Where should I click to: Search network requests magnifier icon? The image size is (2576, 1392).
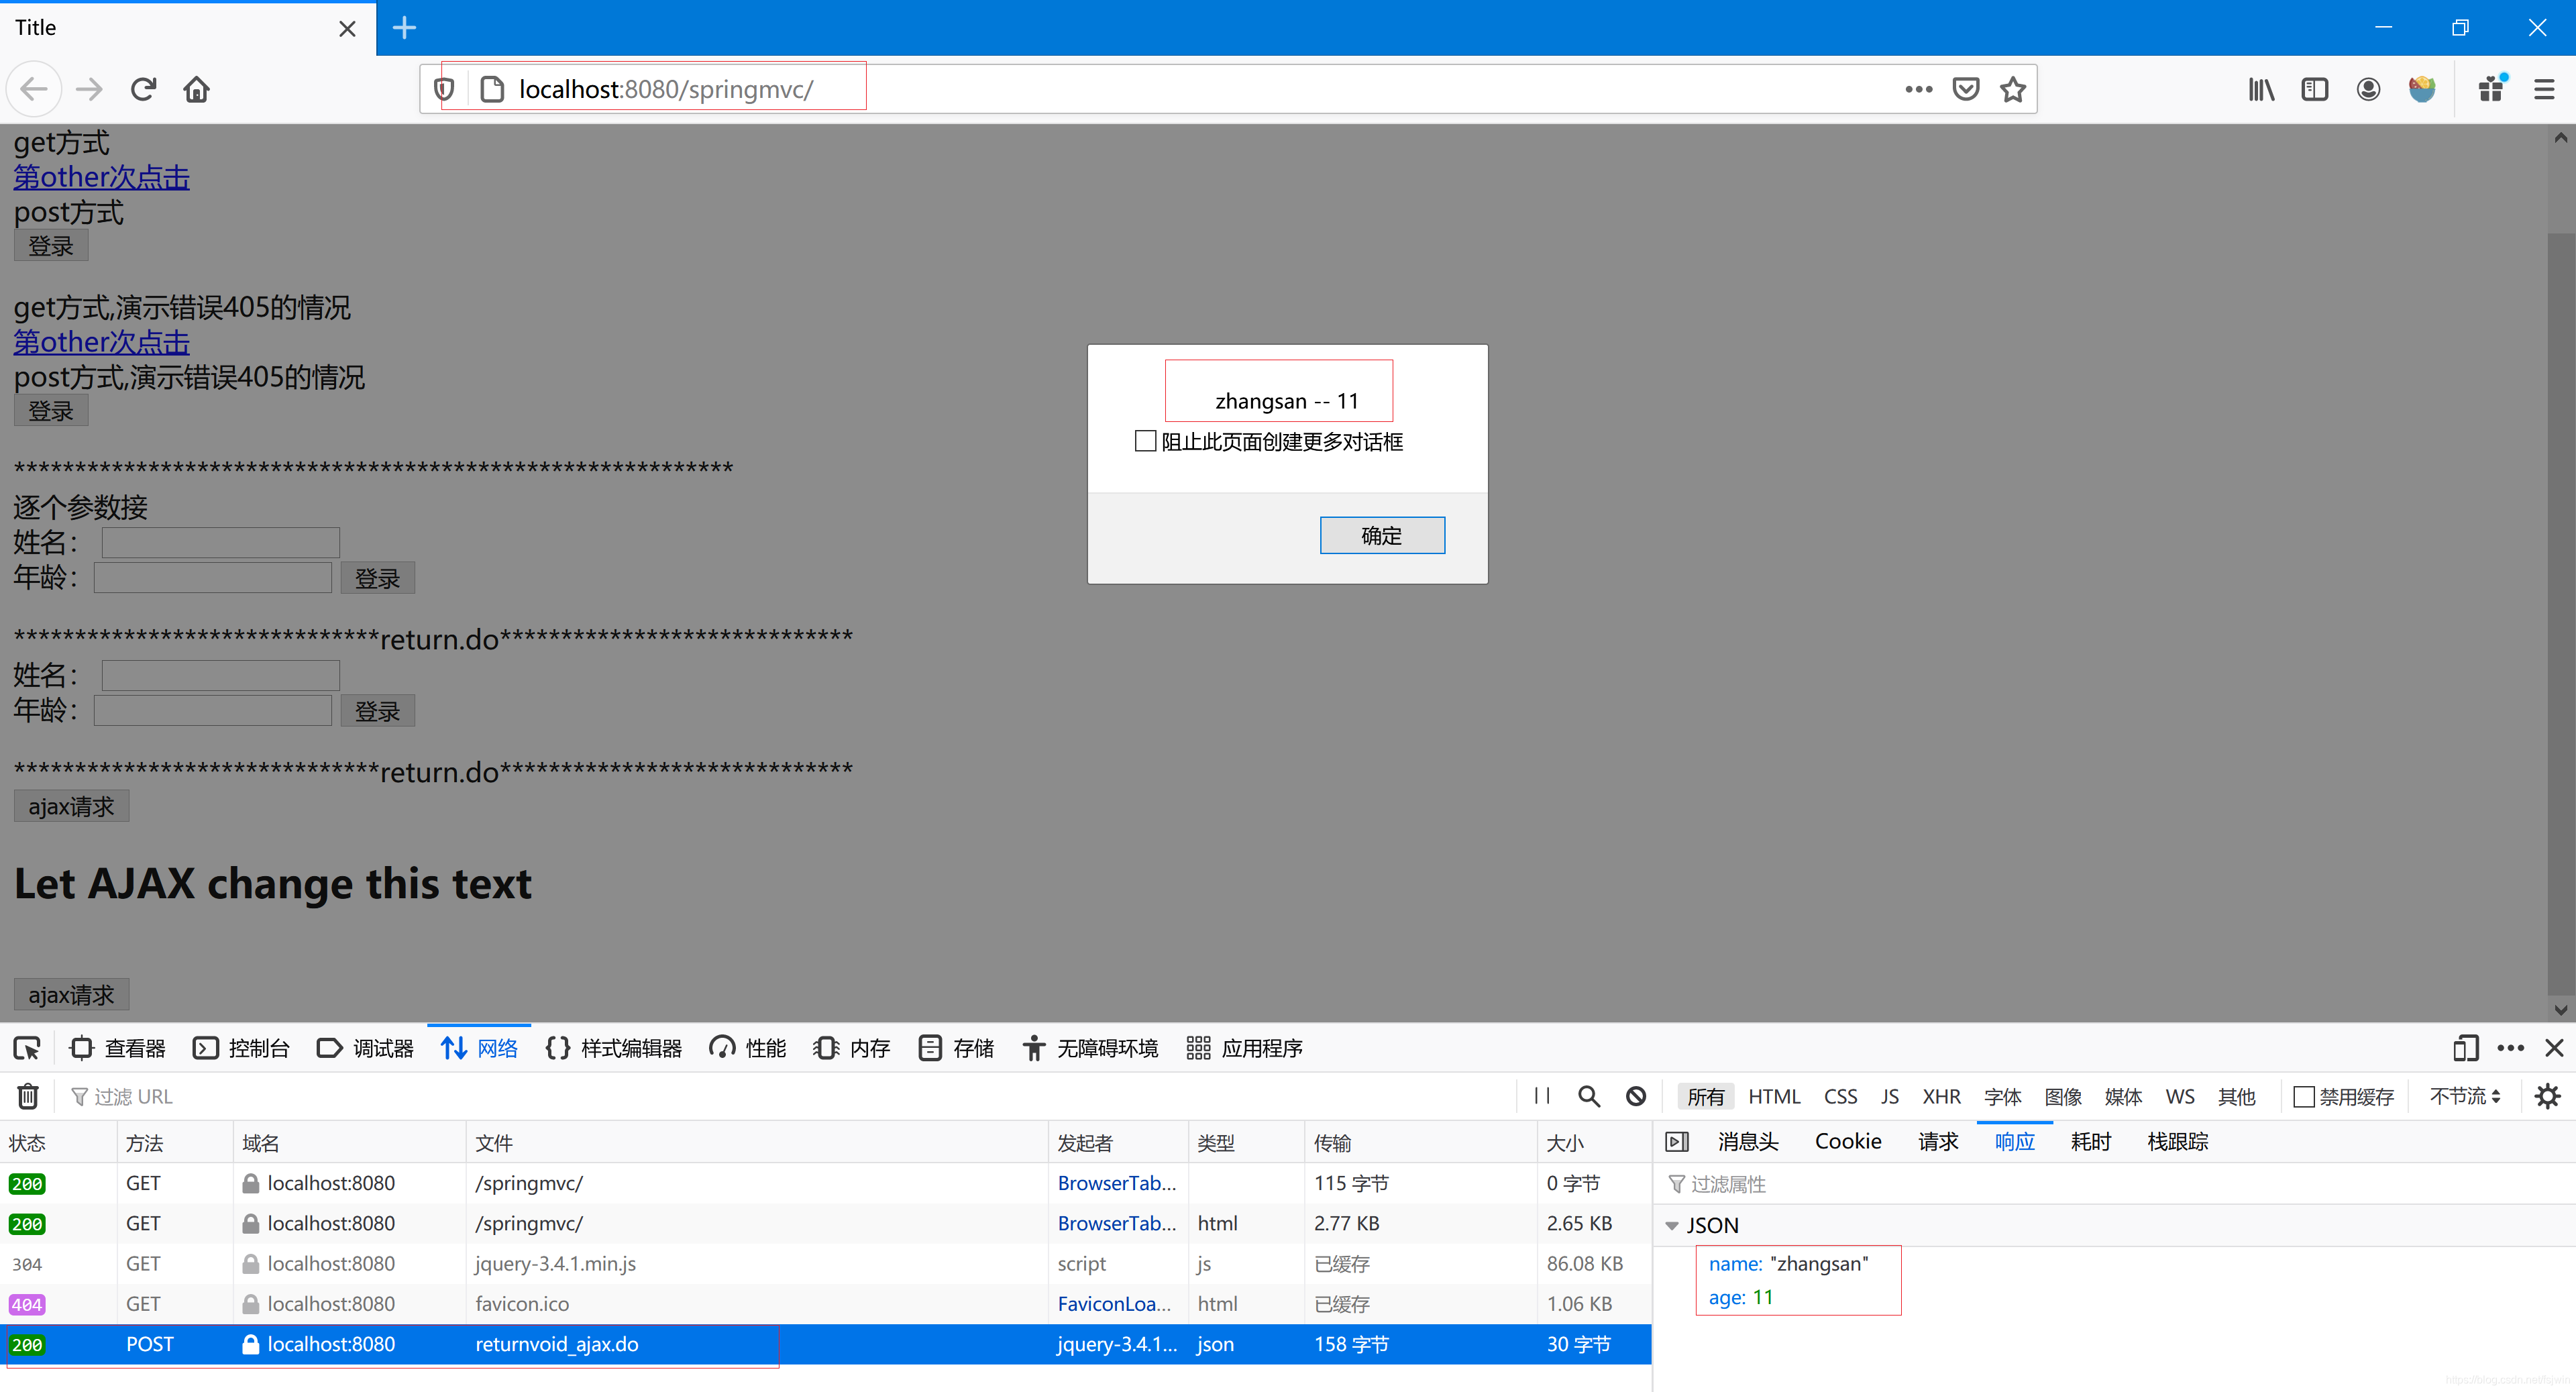(1589, 1096)
